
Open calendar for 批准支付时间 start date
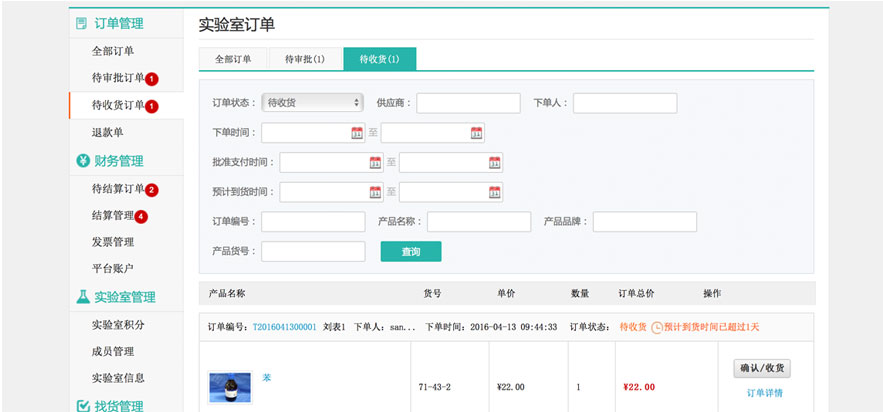point(375,163)
